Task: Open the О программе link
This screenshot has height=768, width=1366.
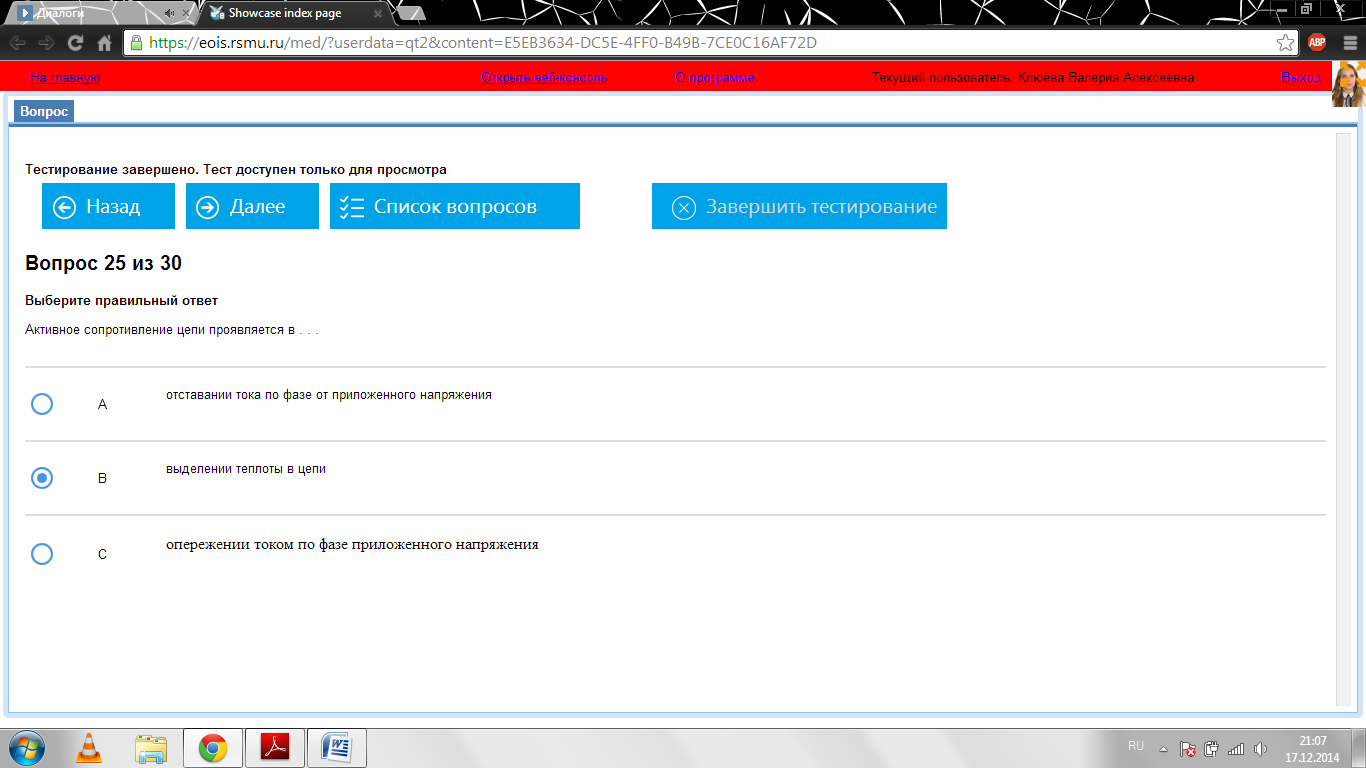Action: 715,77
